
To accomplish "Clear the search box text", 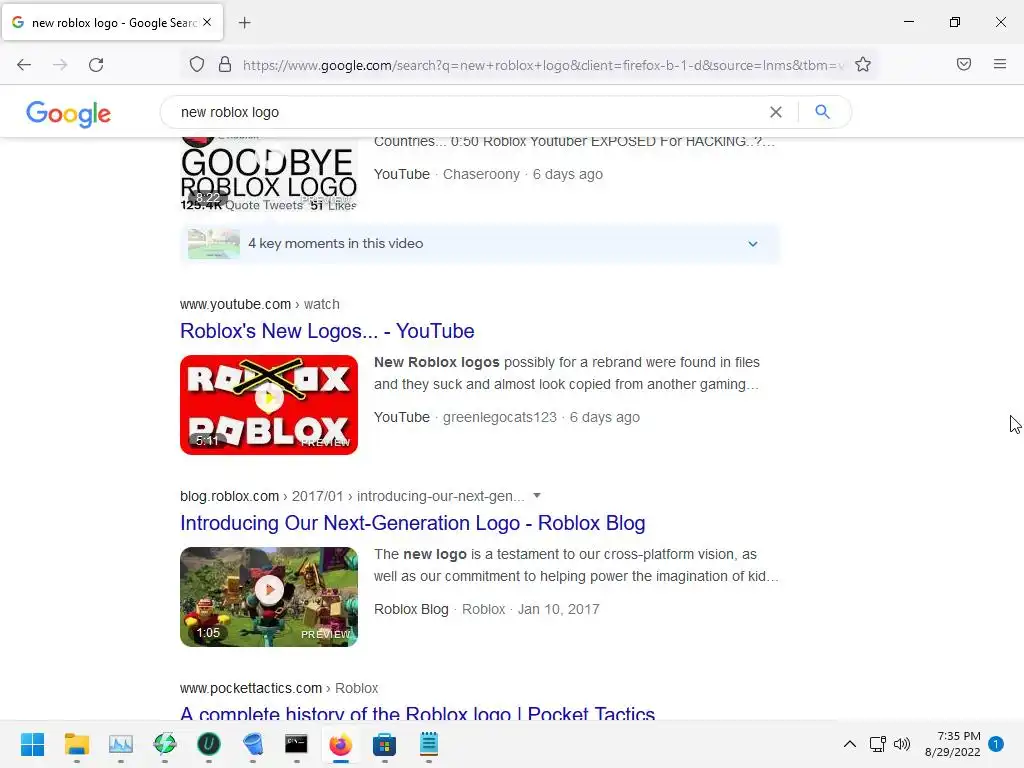I will pyautogui.click(x=776, y=112).
